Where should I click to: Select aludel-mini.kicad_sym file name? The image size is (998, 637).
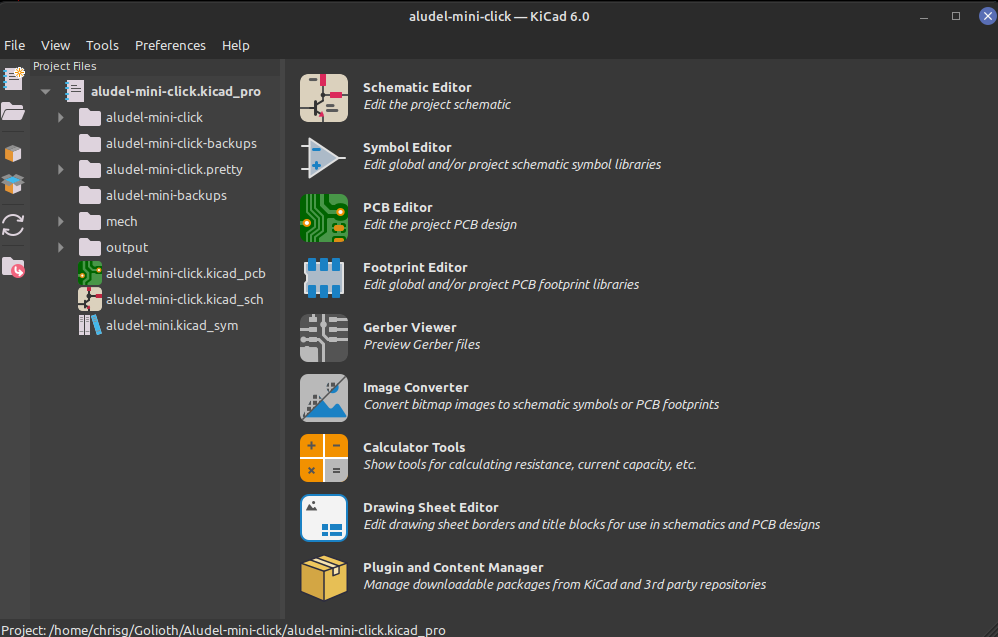172,325
